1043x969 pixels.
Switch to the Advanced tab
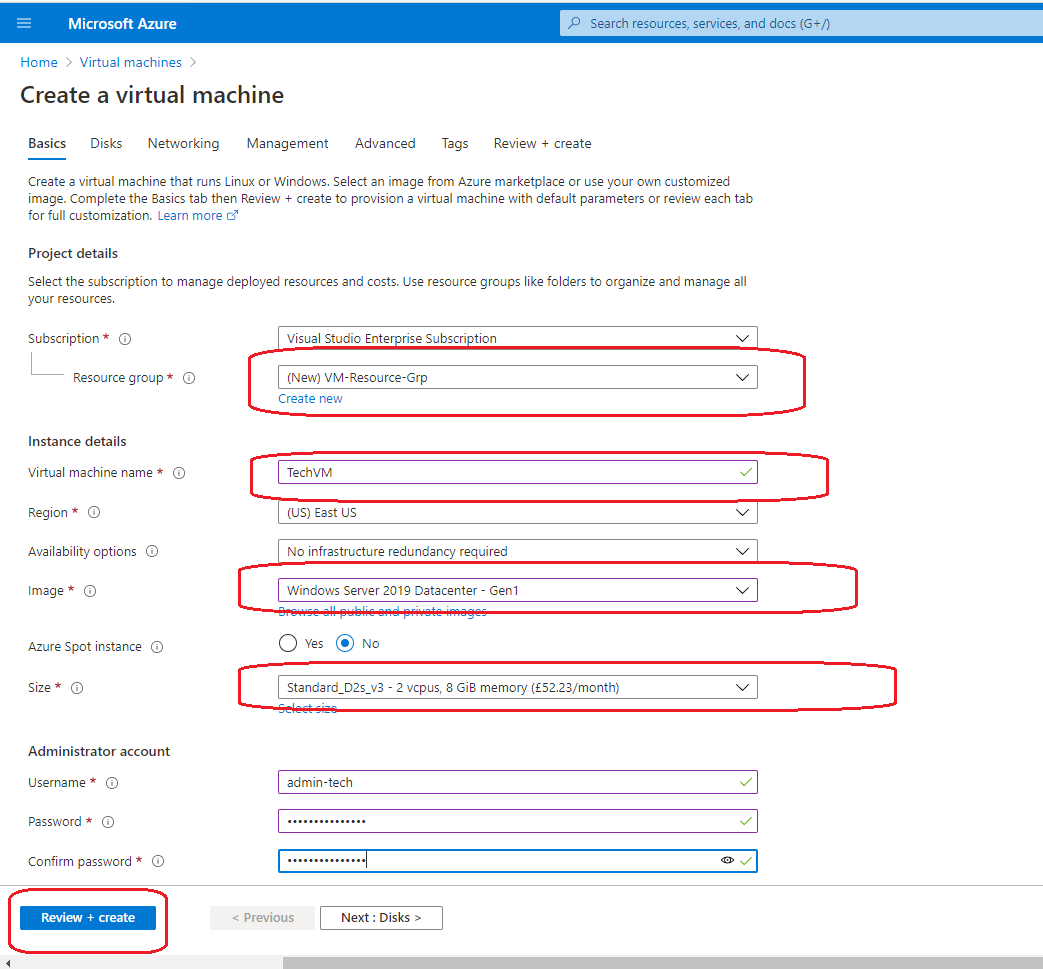(385, 144)
